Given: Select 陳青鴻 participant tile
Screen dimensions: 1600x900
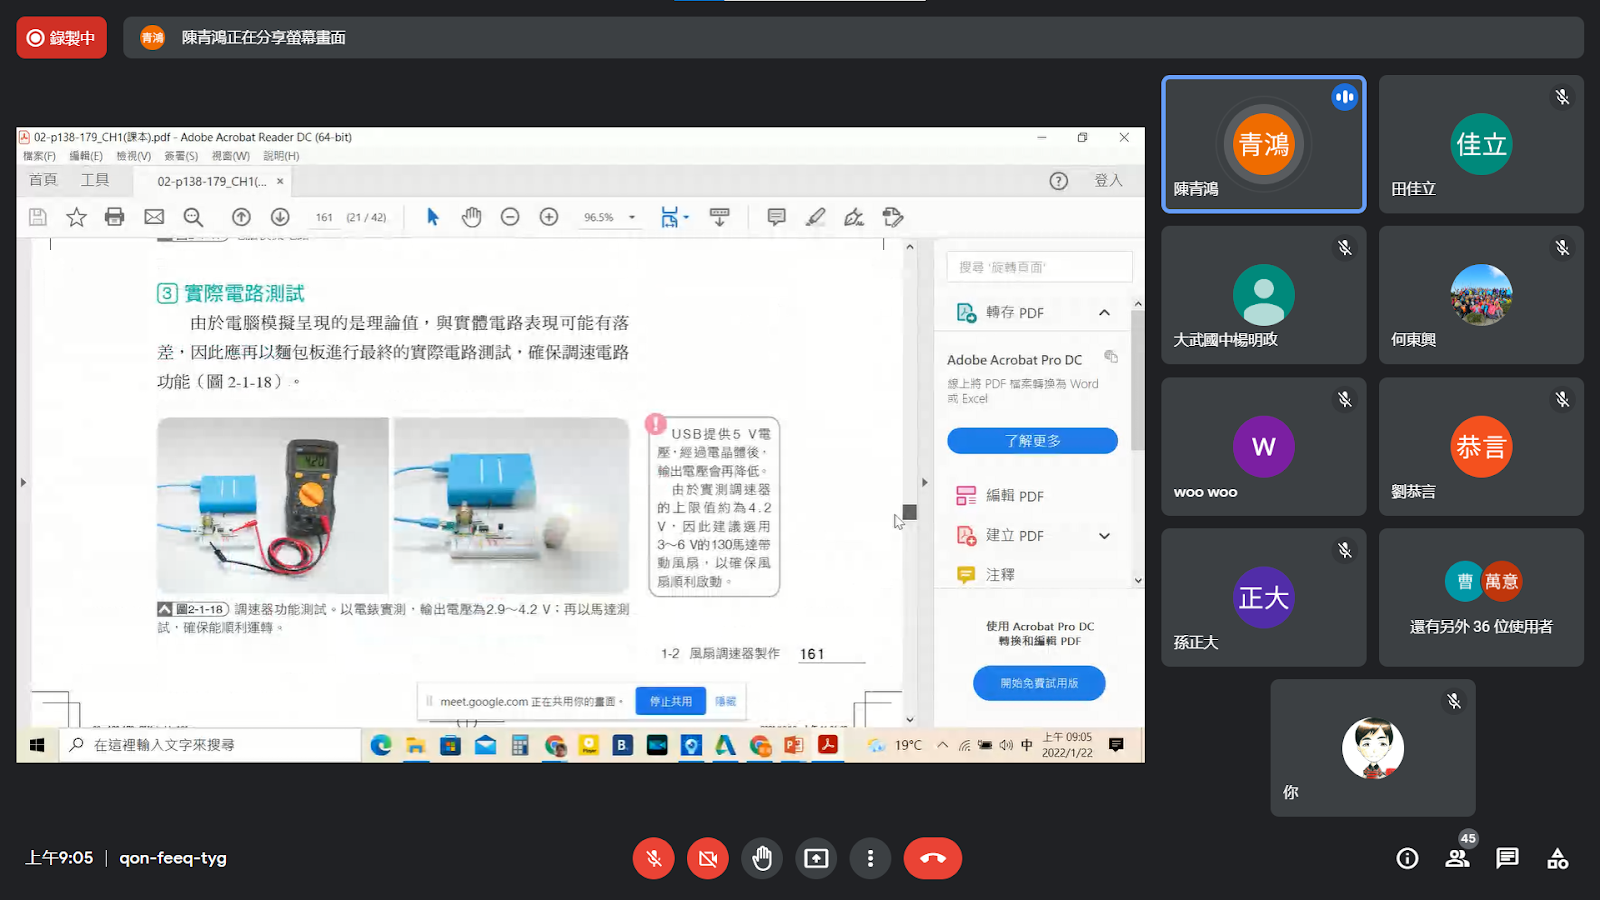Looking at the screenshot, I should click(1264, 144).
